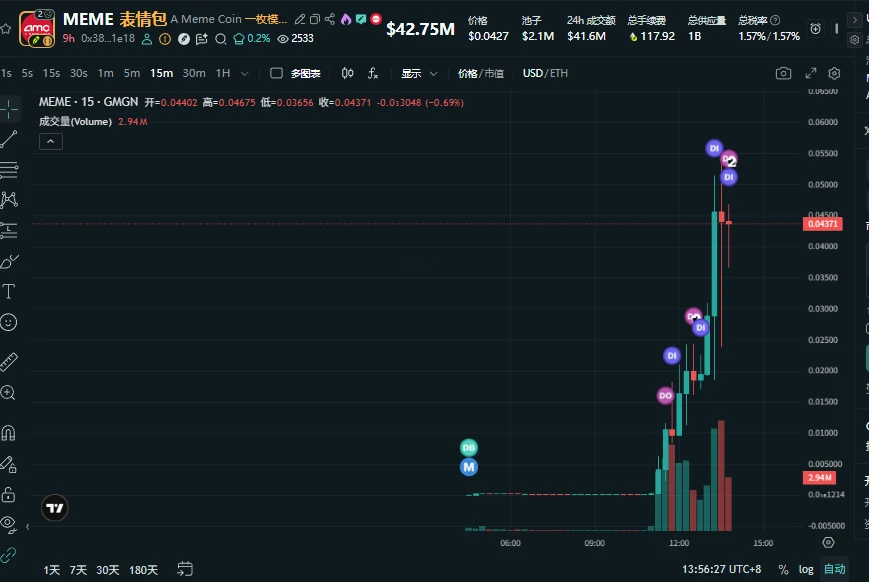The image size is (869, 582).
Task: Select the trend line drawing tool
Action: coord(9,139)
